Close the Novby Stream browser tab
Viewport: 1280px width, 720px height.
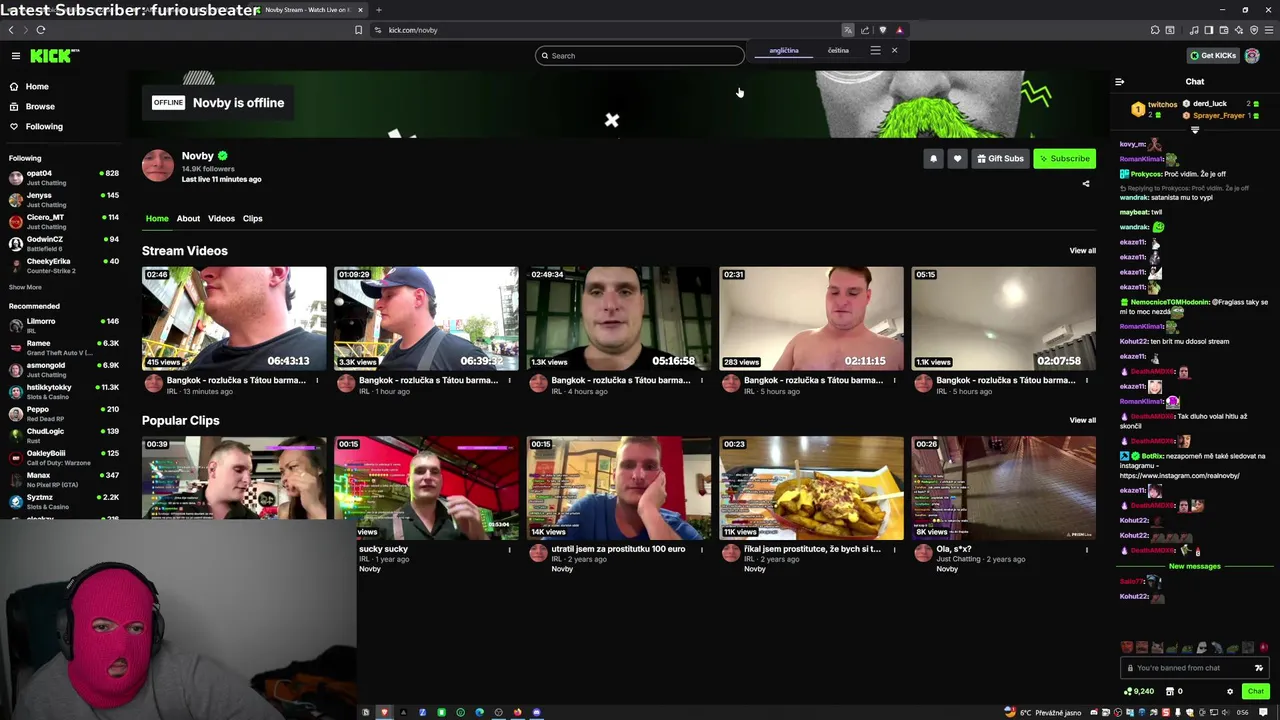pyautogui.click(x=360, y=10)
